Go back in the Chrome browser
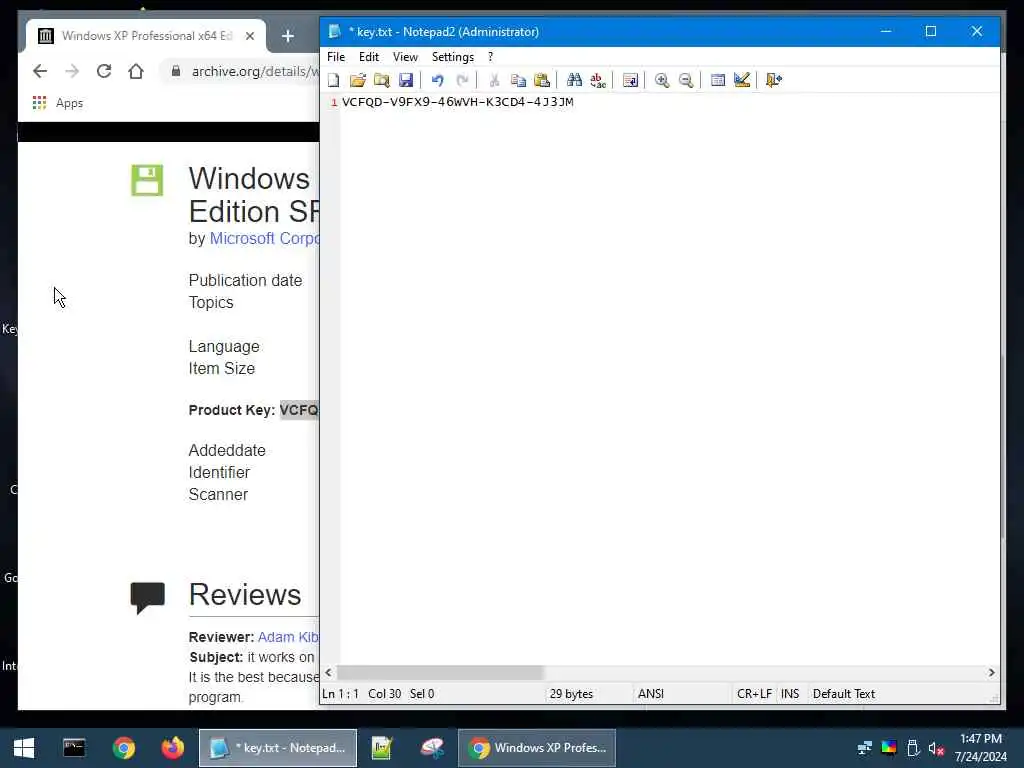Viewport: 1024px width, 768px height. tap(40, 71)
